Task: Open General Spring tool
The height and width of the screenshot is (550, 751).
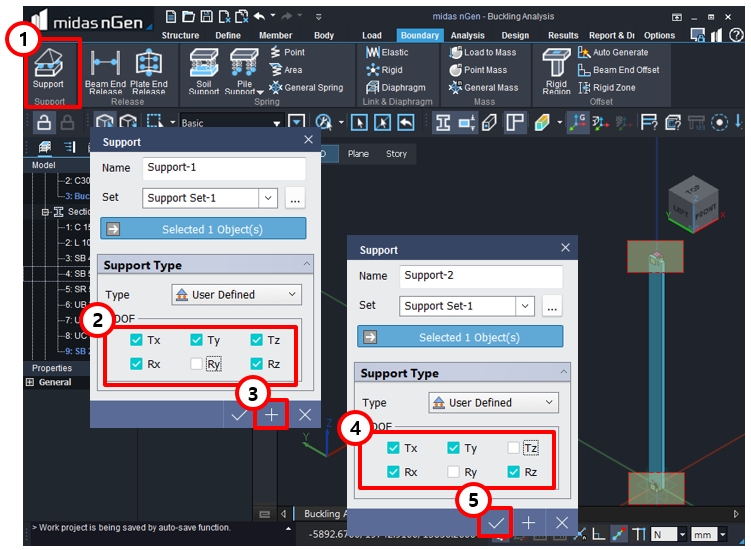Action: click(306, 87)
